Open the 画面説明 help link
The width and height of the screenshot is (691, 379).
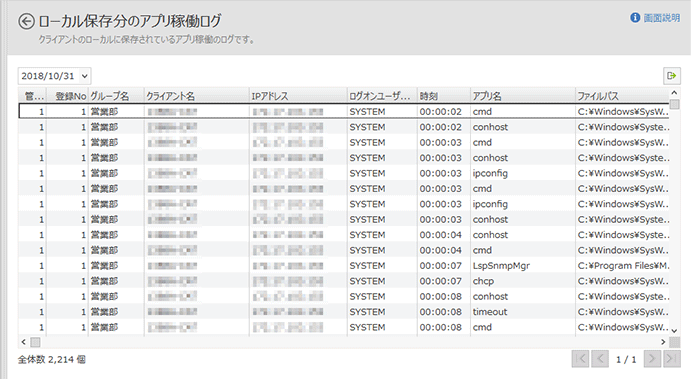pos(661,18)
